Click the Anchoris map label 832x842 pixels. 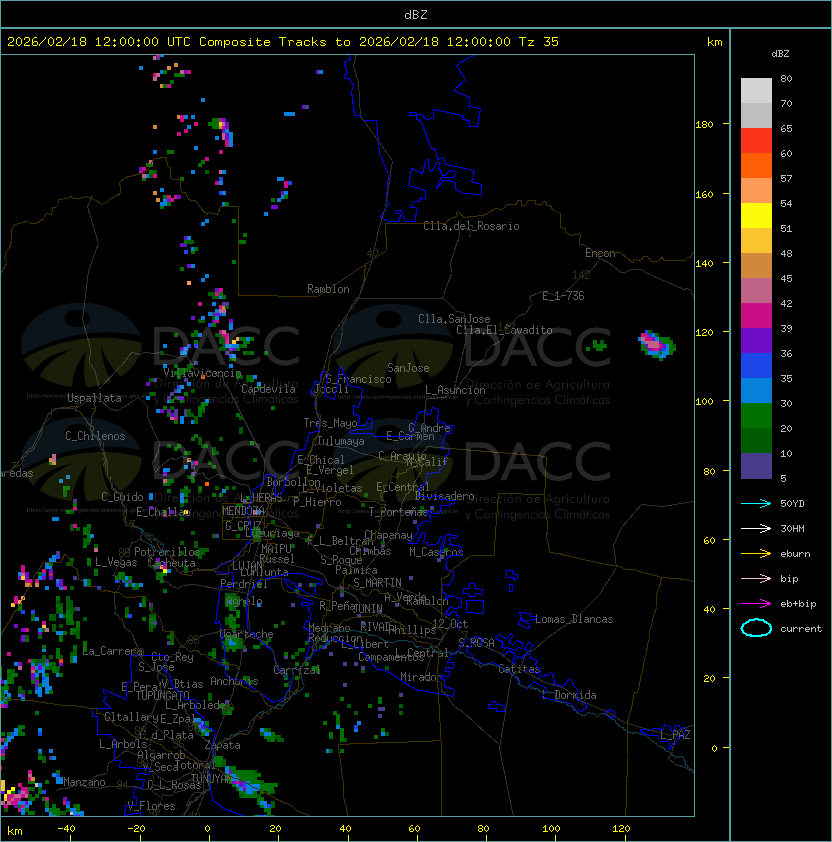point(234,681)
